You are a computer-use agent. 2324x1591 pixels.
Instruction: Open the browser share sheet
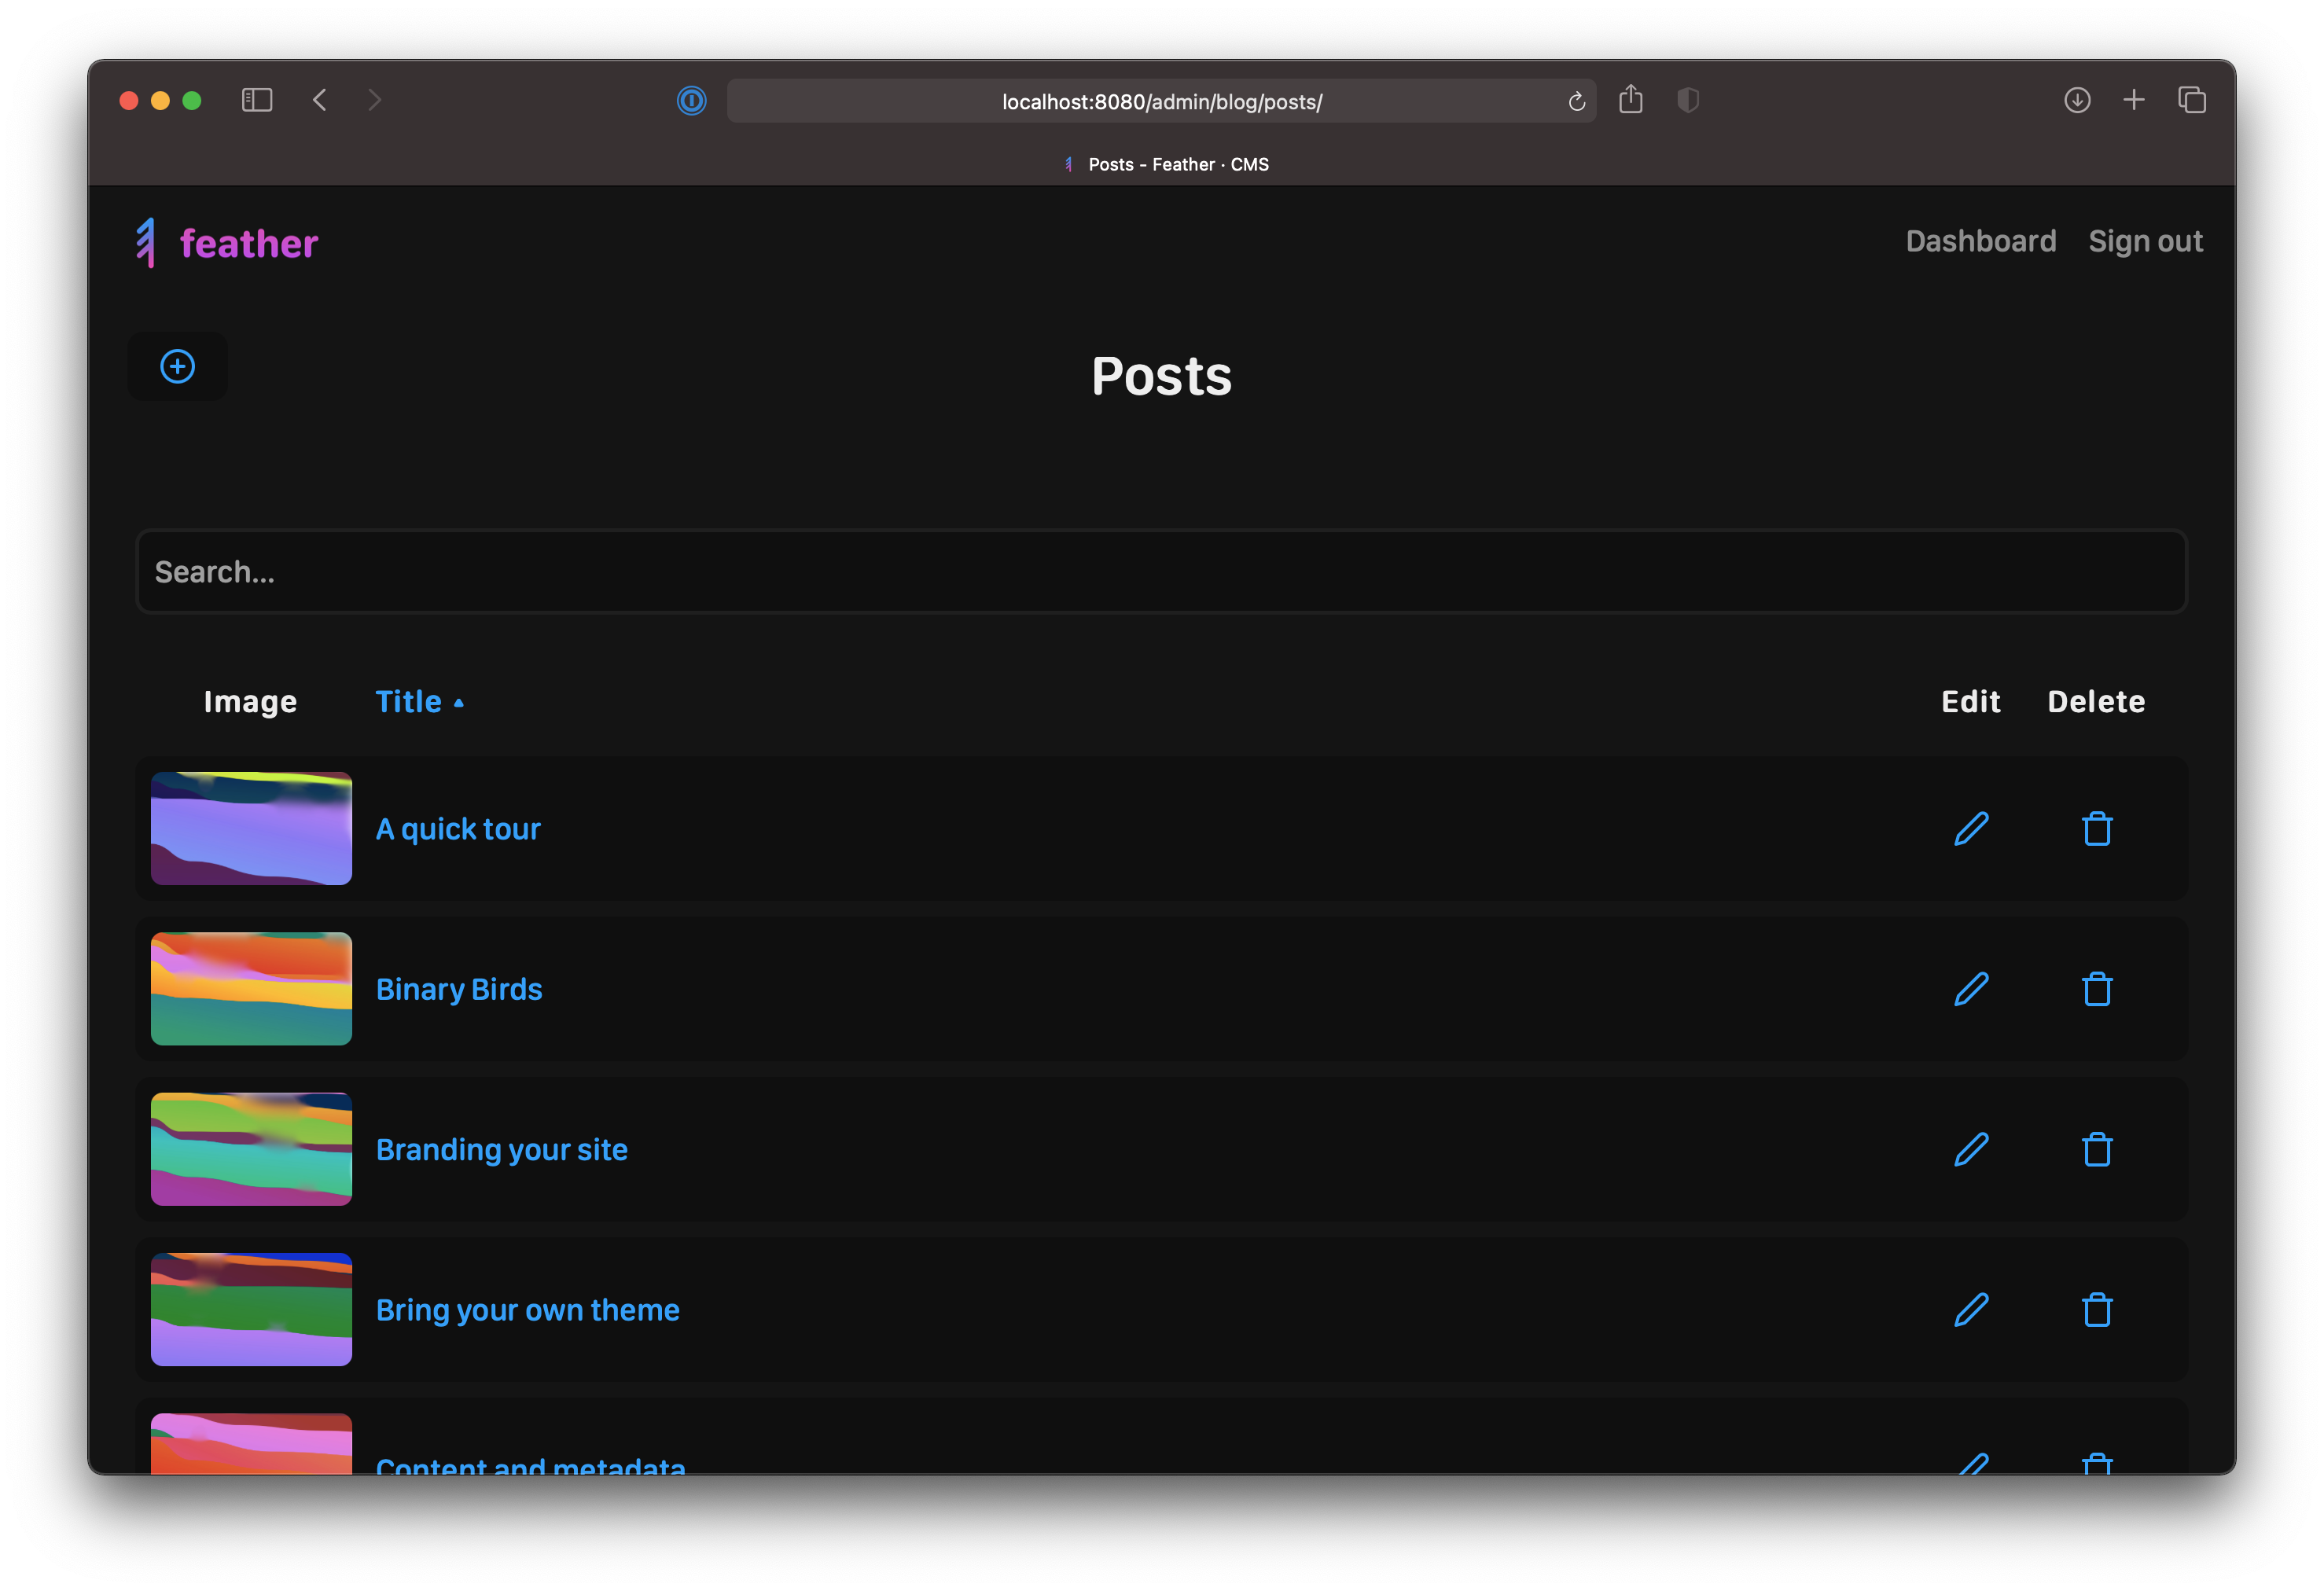click(x=1632, y=100)
